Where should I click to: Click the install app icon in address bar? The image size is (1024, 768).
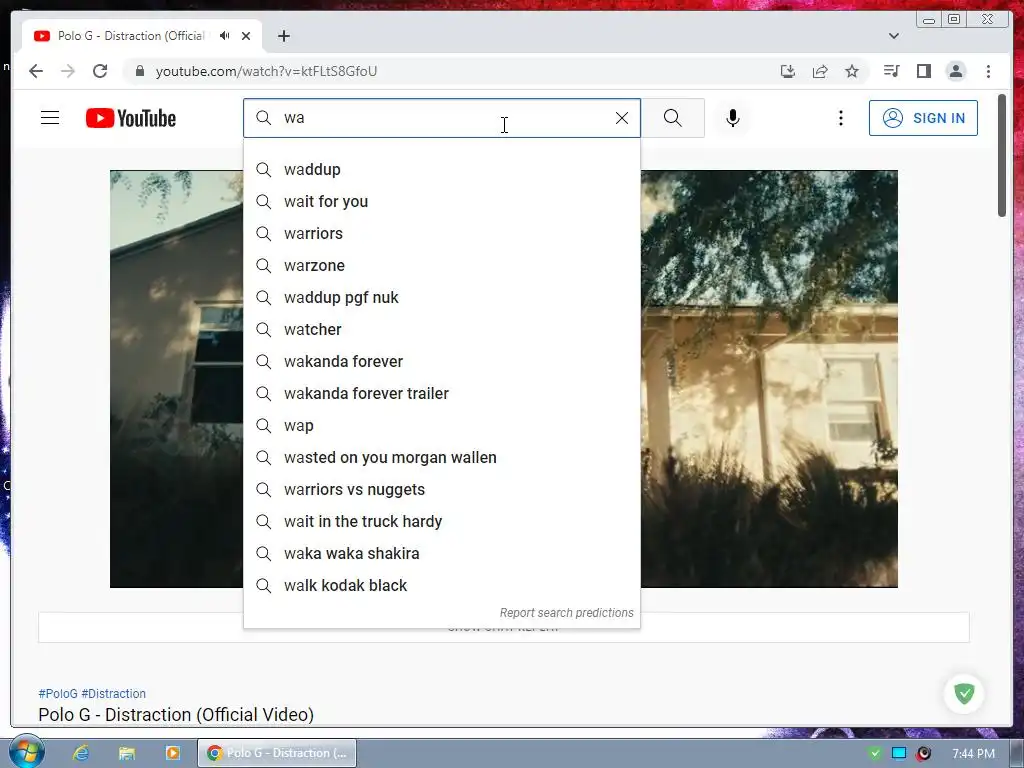(x=788, y=71)
